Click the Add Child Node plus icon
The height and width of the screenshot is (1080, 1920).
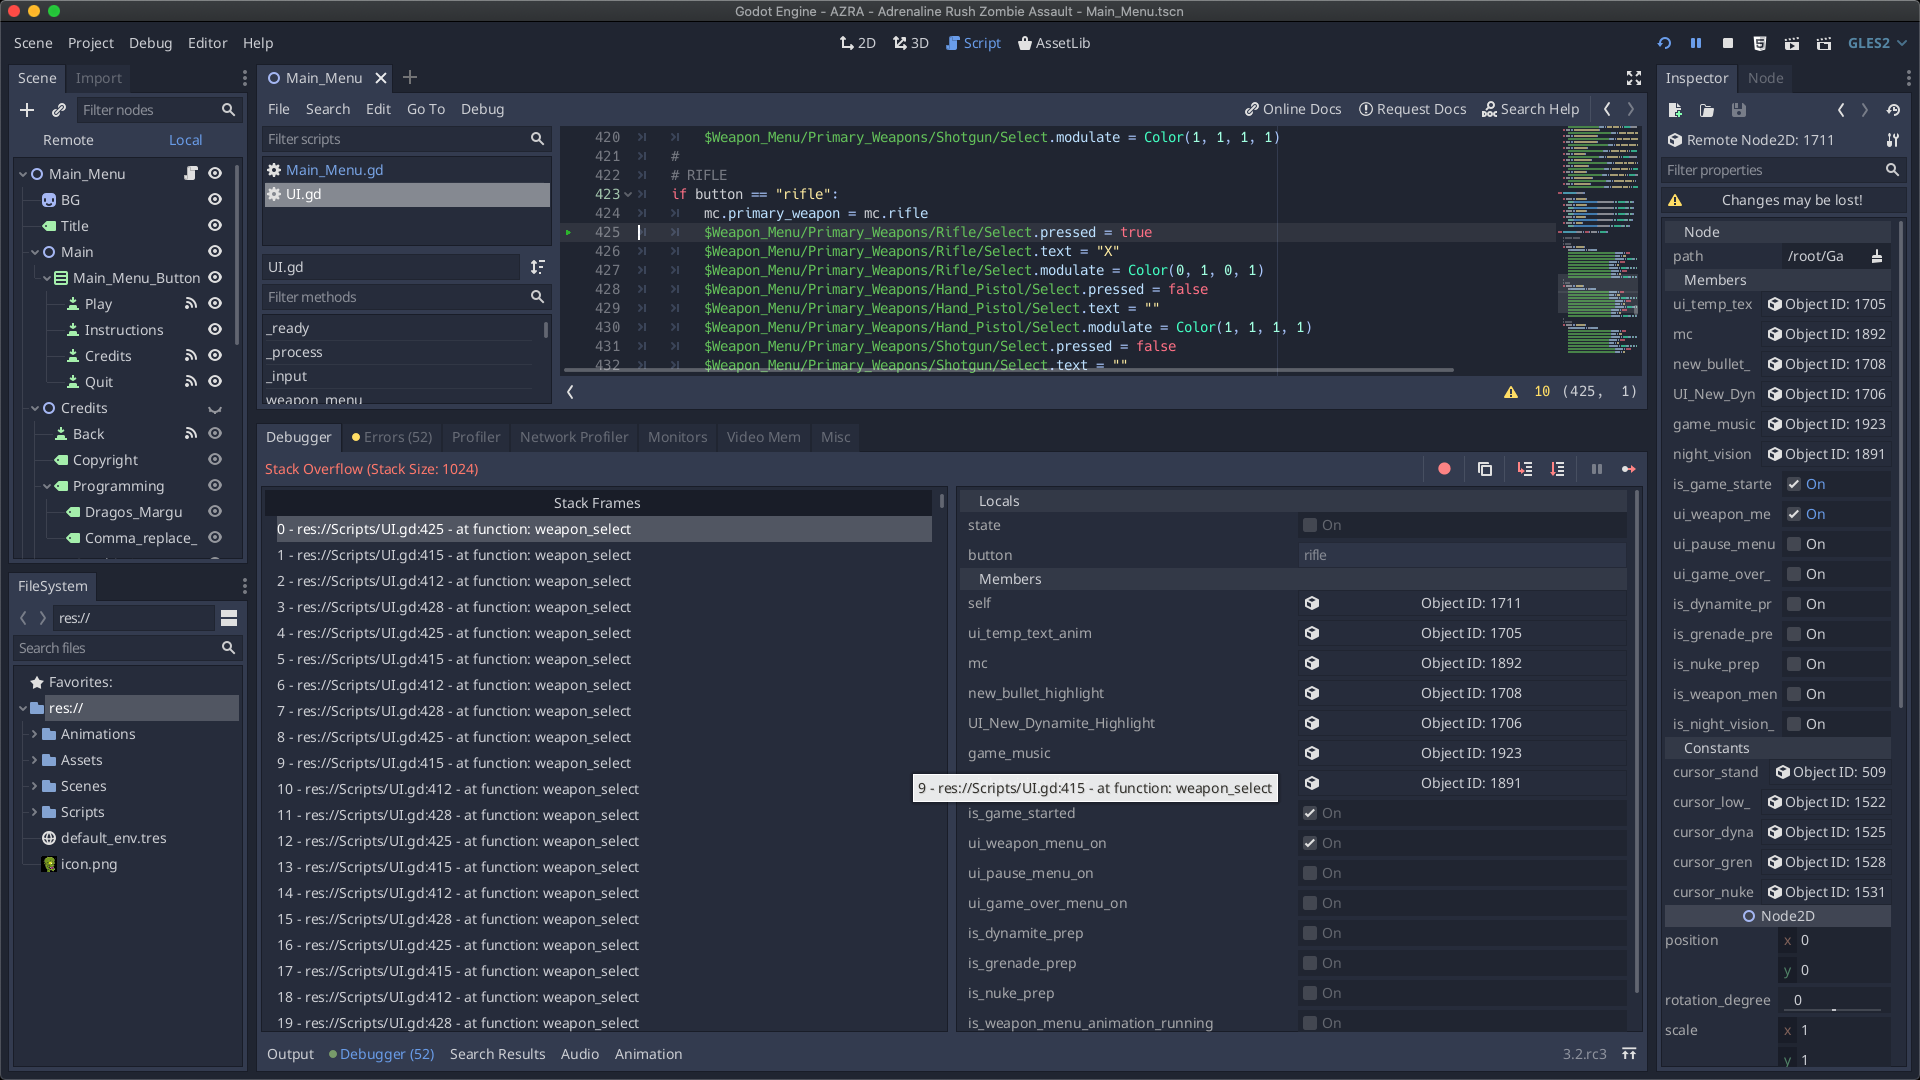[26, 110]
